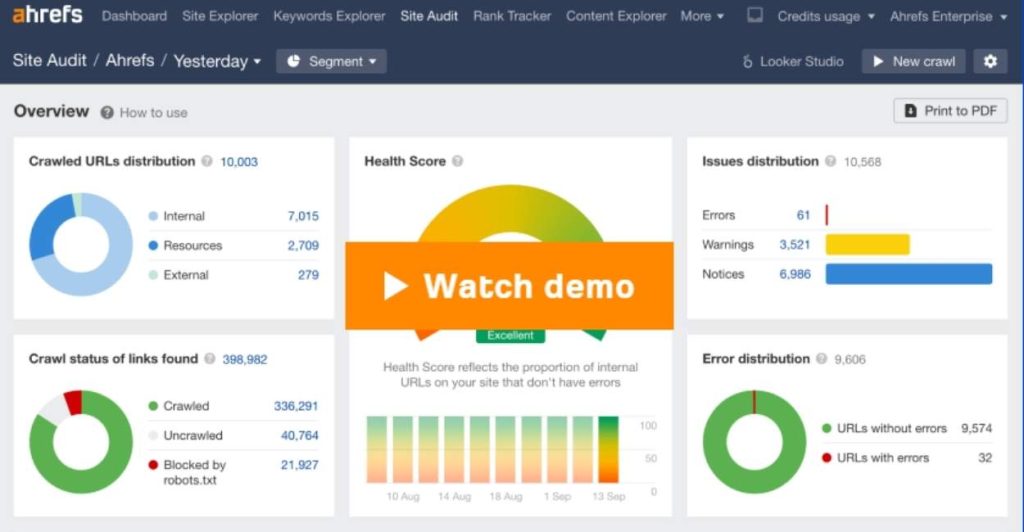
Task: Click help icon beside Error distribution
Action: click(822, 359)
